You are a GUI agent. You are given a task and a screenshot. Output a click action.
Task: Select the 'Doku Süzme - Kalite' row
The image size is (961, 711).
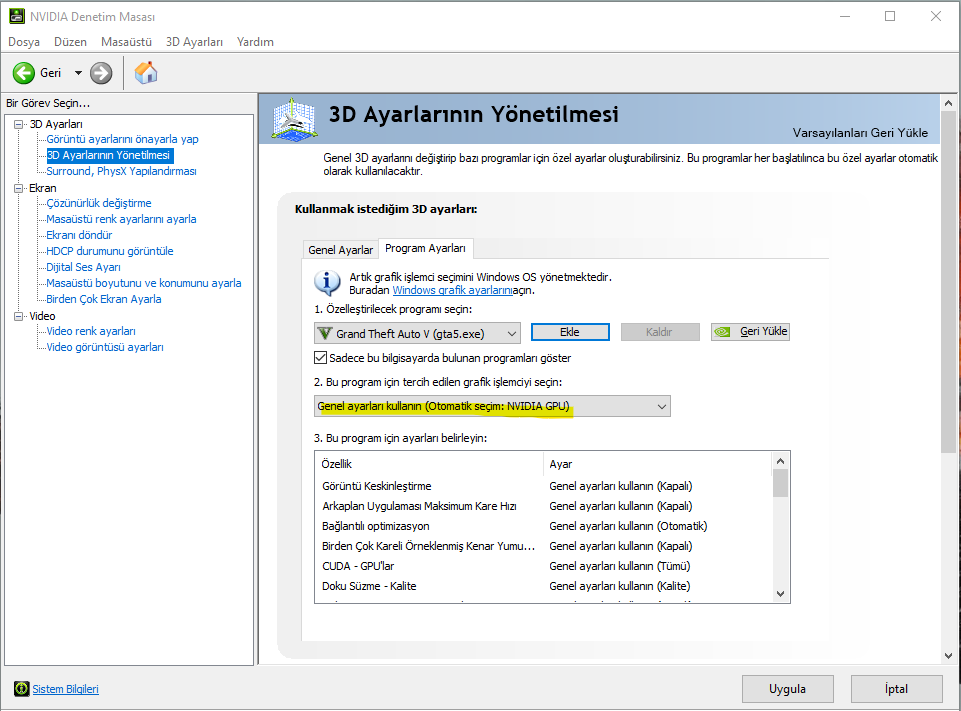click(x=543, y=585)
